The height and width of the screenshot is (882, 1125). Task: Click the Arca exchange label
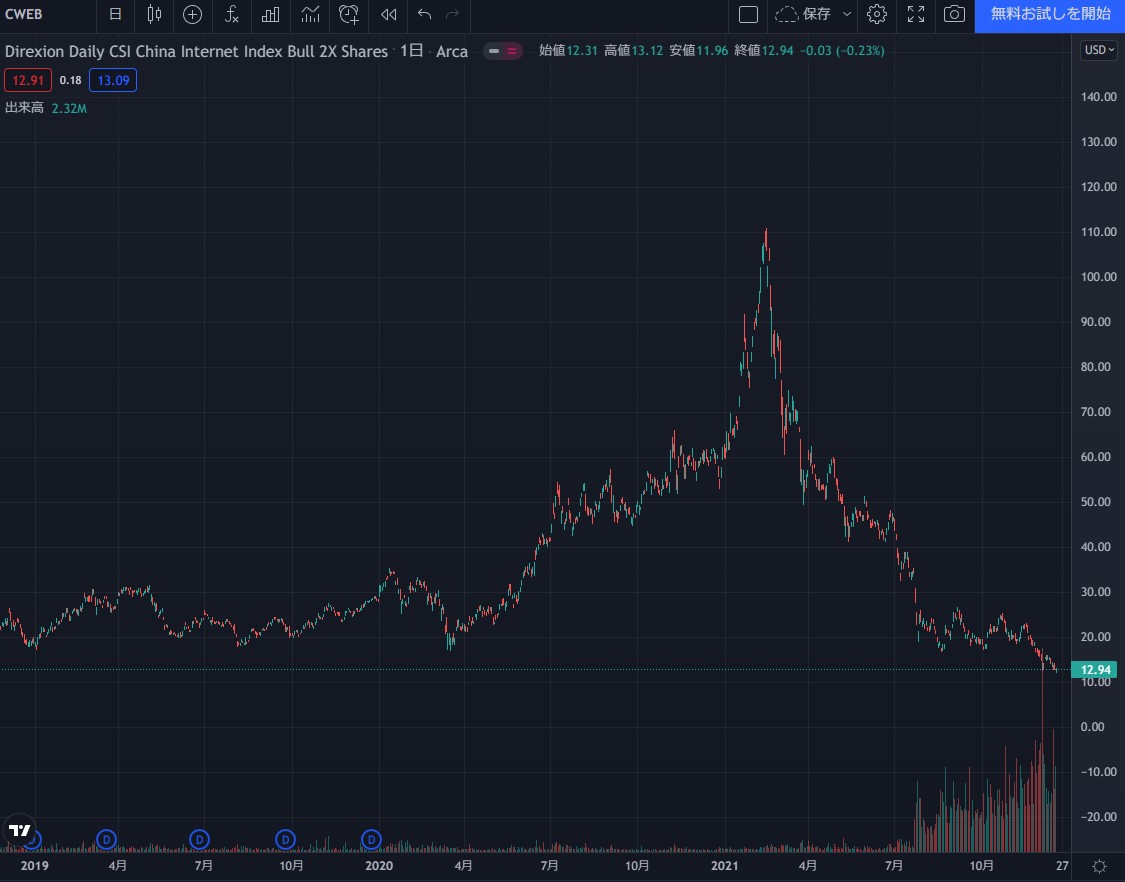pos(452,51)
